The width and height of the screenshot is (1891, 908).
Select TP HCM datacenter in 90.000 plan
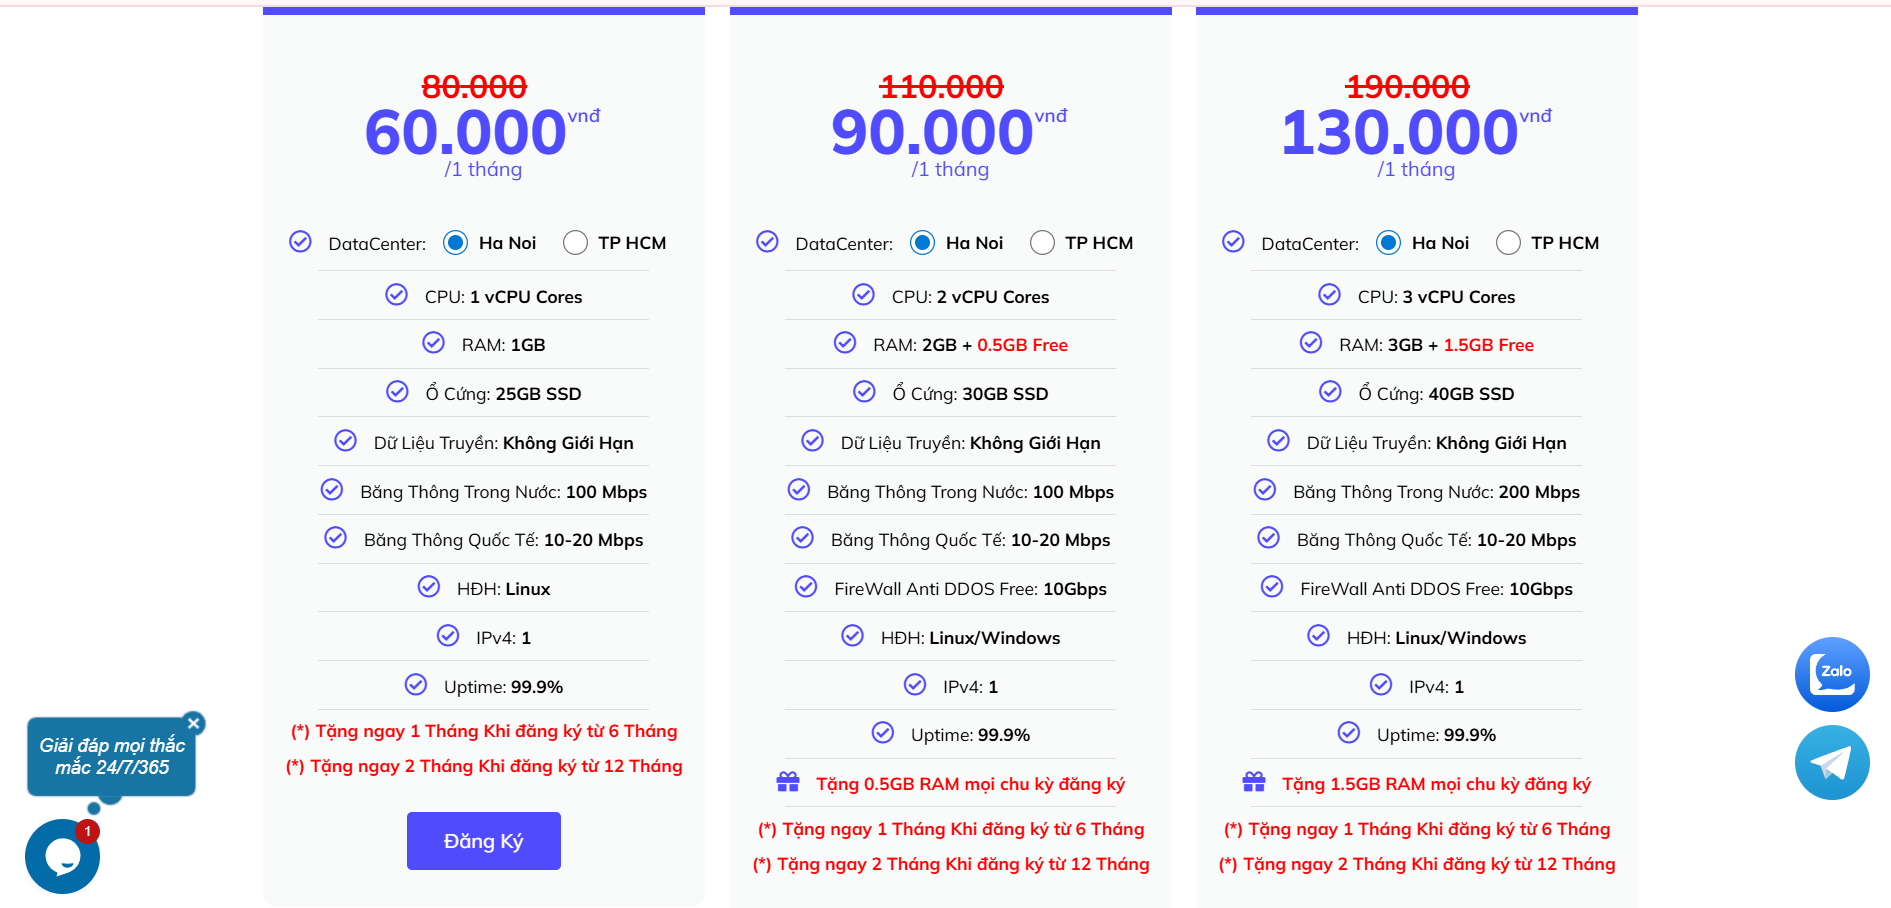click(1042, 243)
